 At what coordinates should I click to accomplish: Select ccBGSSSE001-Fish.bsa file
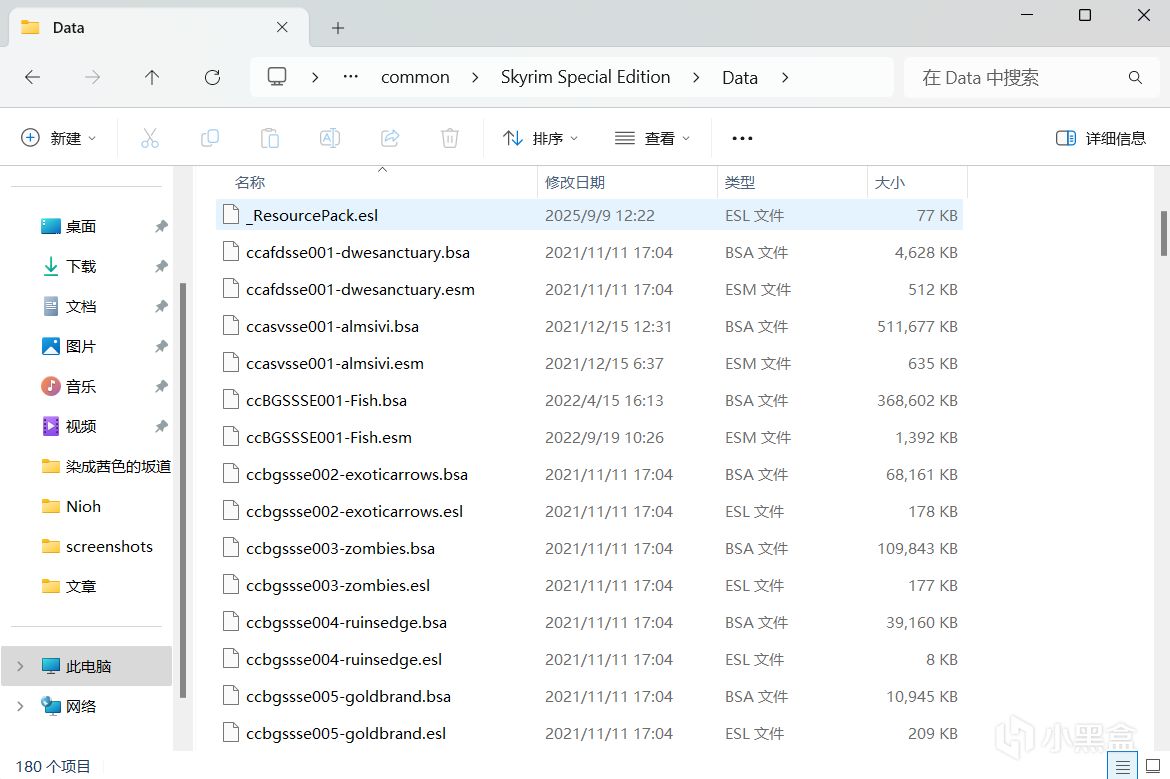(x=589, y=401)
